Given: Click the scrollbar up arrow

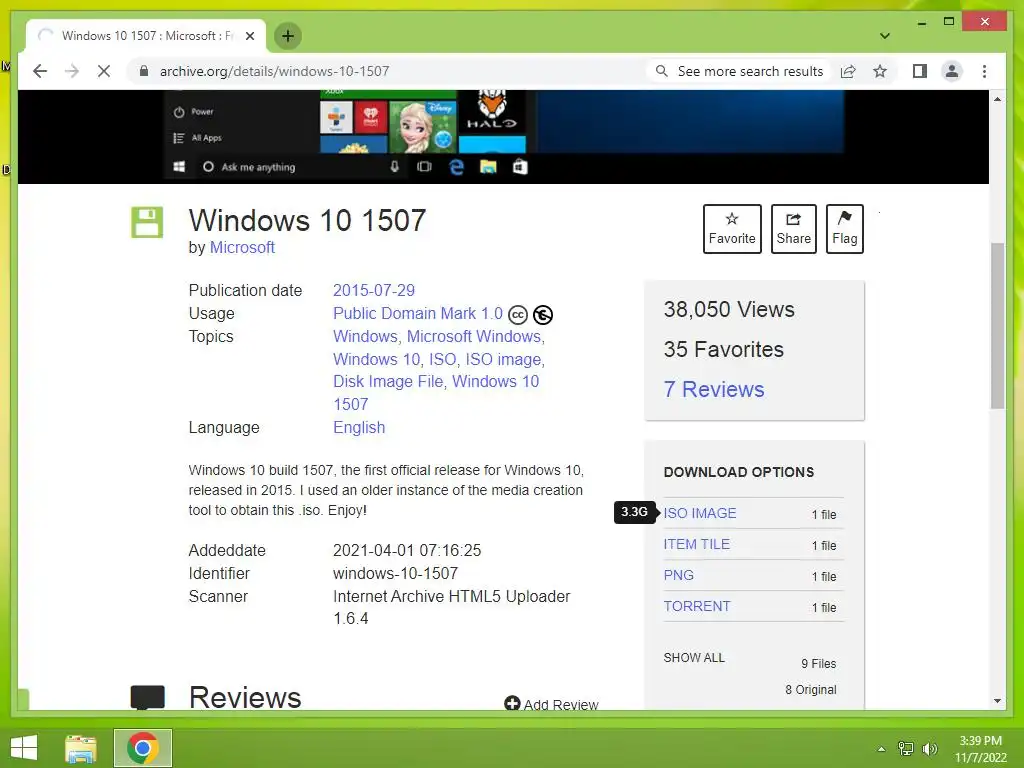Looking at the screenshot, I should click(x=997, y=99).
